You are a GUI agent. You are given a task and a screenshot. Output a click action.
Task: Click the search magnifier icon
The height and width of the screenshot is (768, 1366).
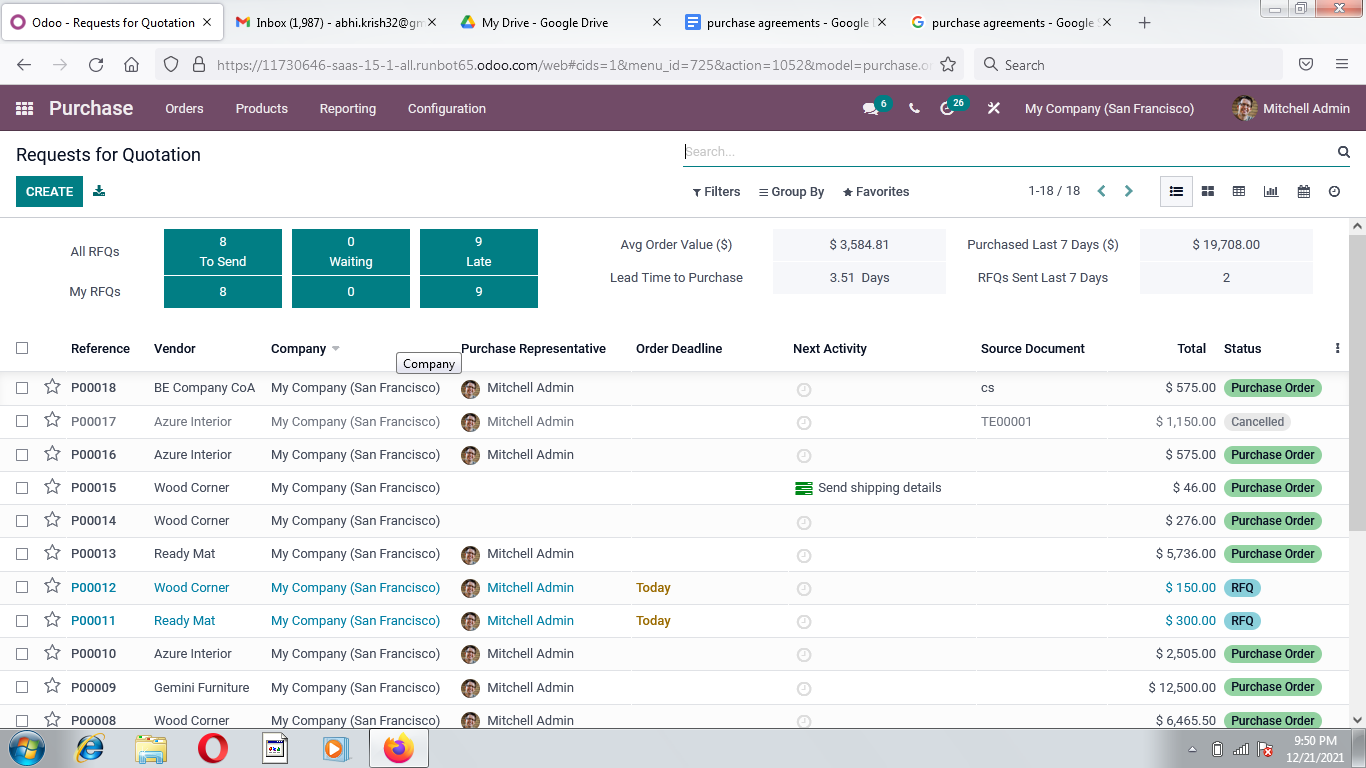point(1344,152)
